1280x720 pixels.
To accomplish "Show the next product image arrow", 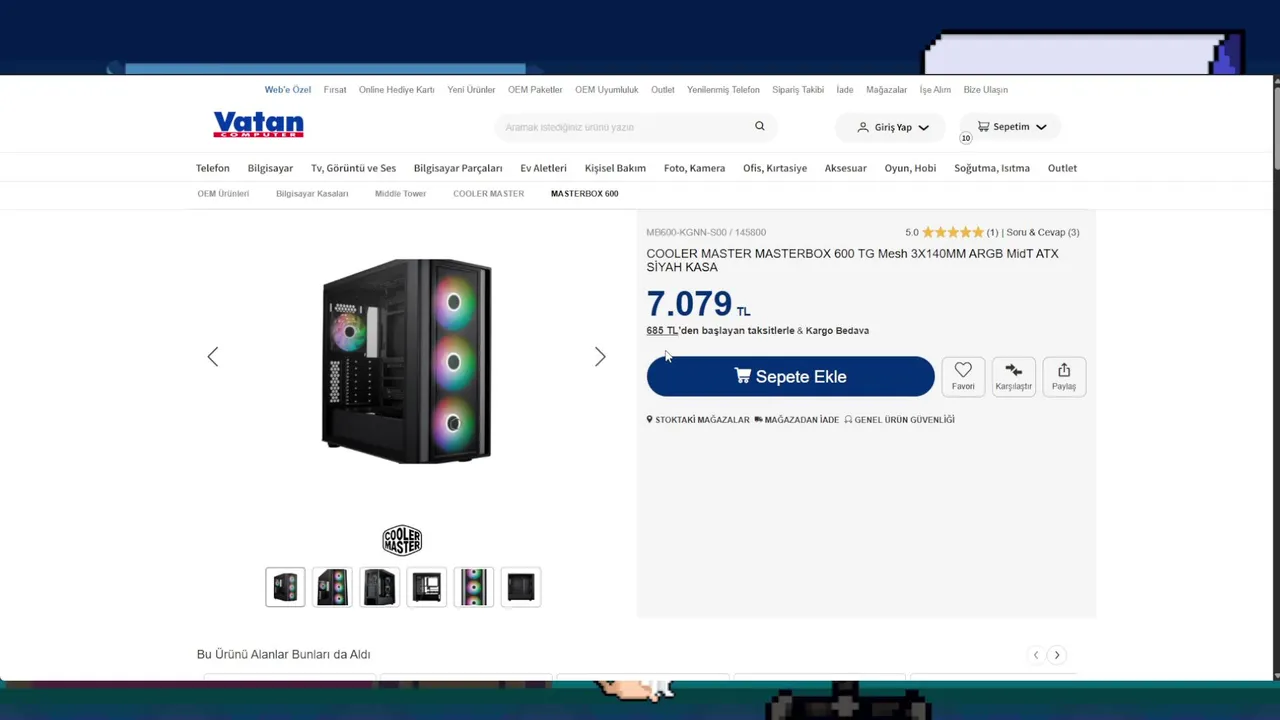I will (x=600, y=357).
